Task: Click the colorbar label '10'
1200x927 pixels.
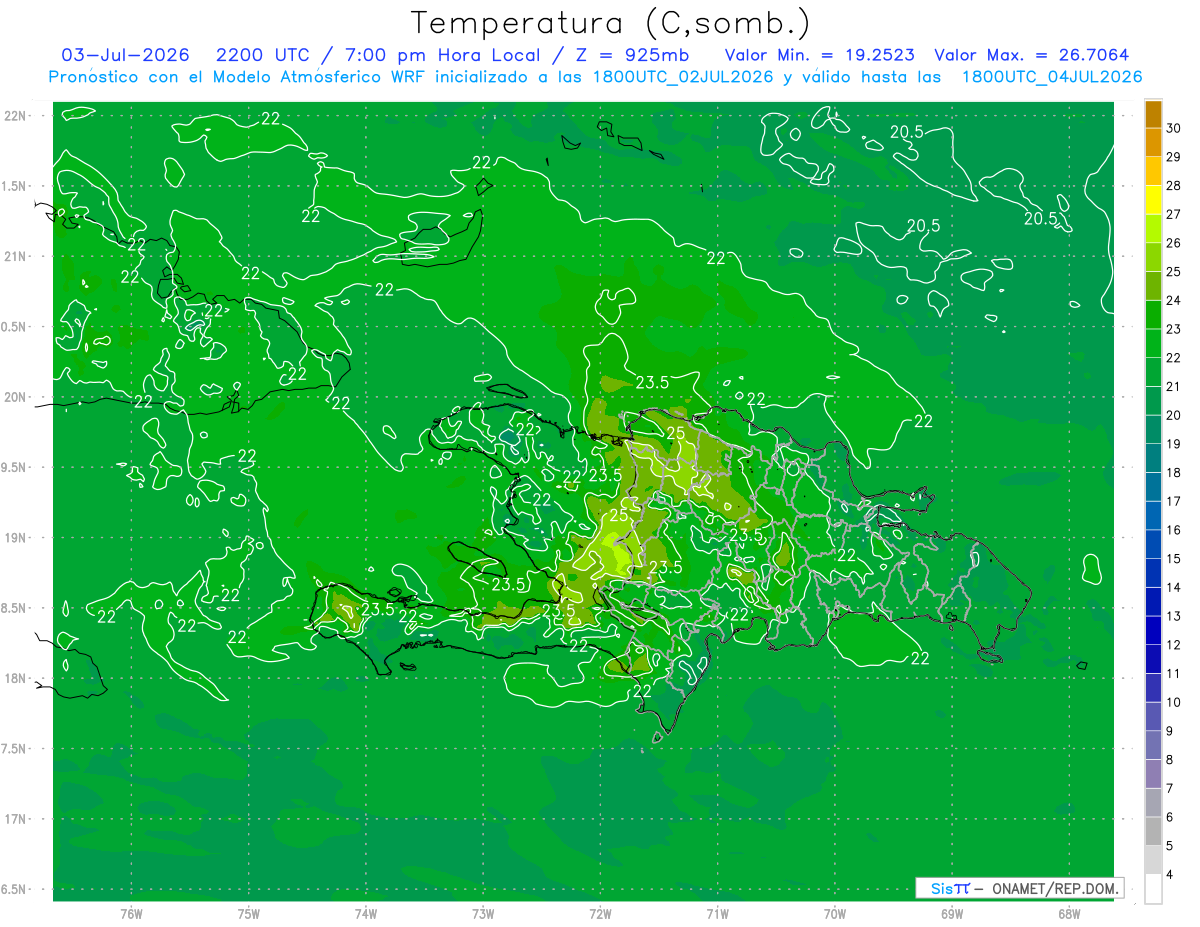Action: 1173,702
